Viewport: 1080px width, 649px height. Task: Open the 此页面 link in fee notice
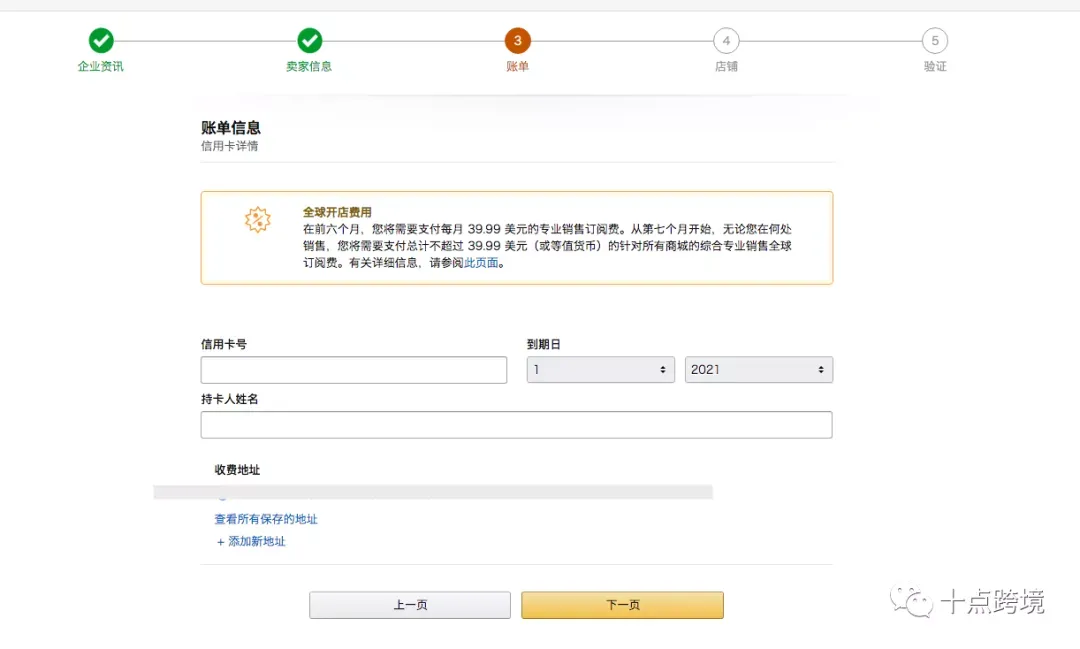(481, 263)
